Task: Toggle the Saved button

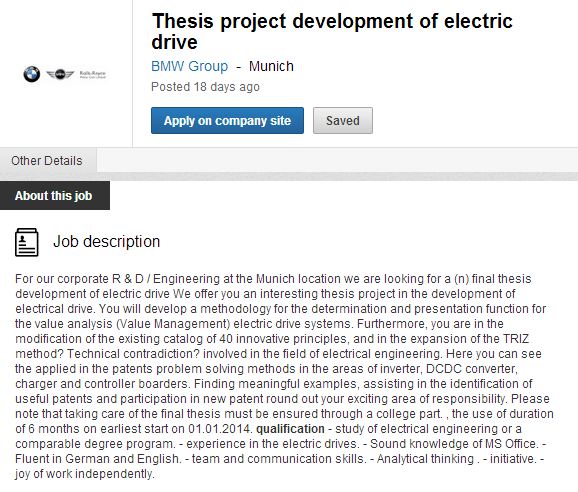Action: (x=343, y=121)
